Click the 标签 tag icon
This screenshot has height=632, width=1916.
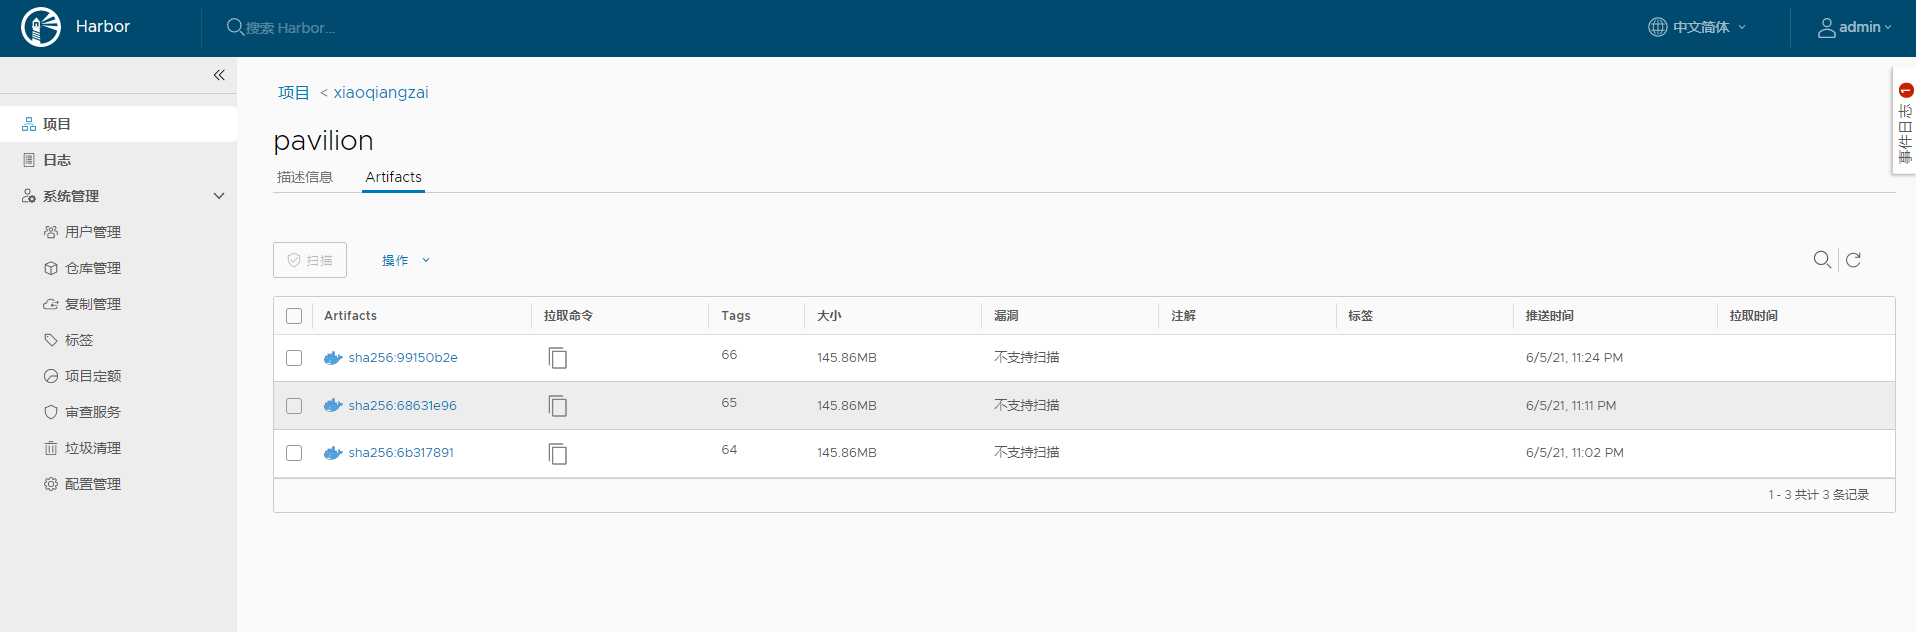(51, 340)
